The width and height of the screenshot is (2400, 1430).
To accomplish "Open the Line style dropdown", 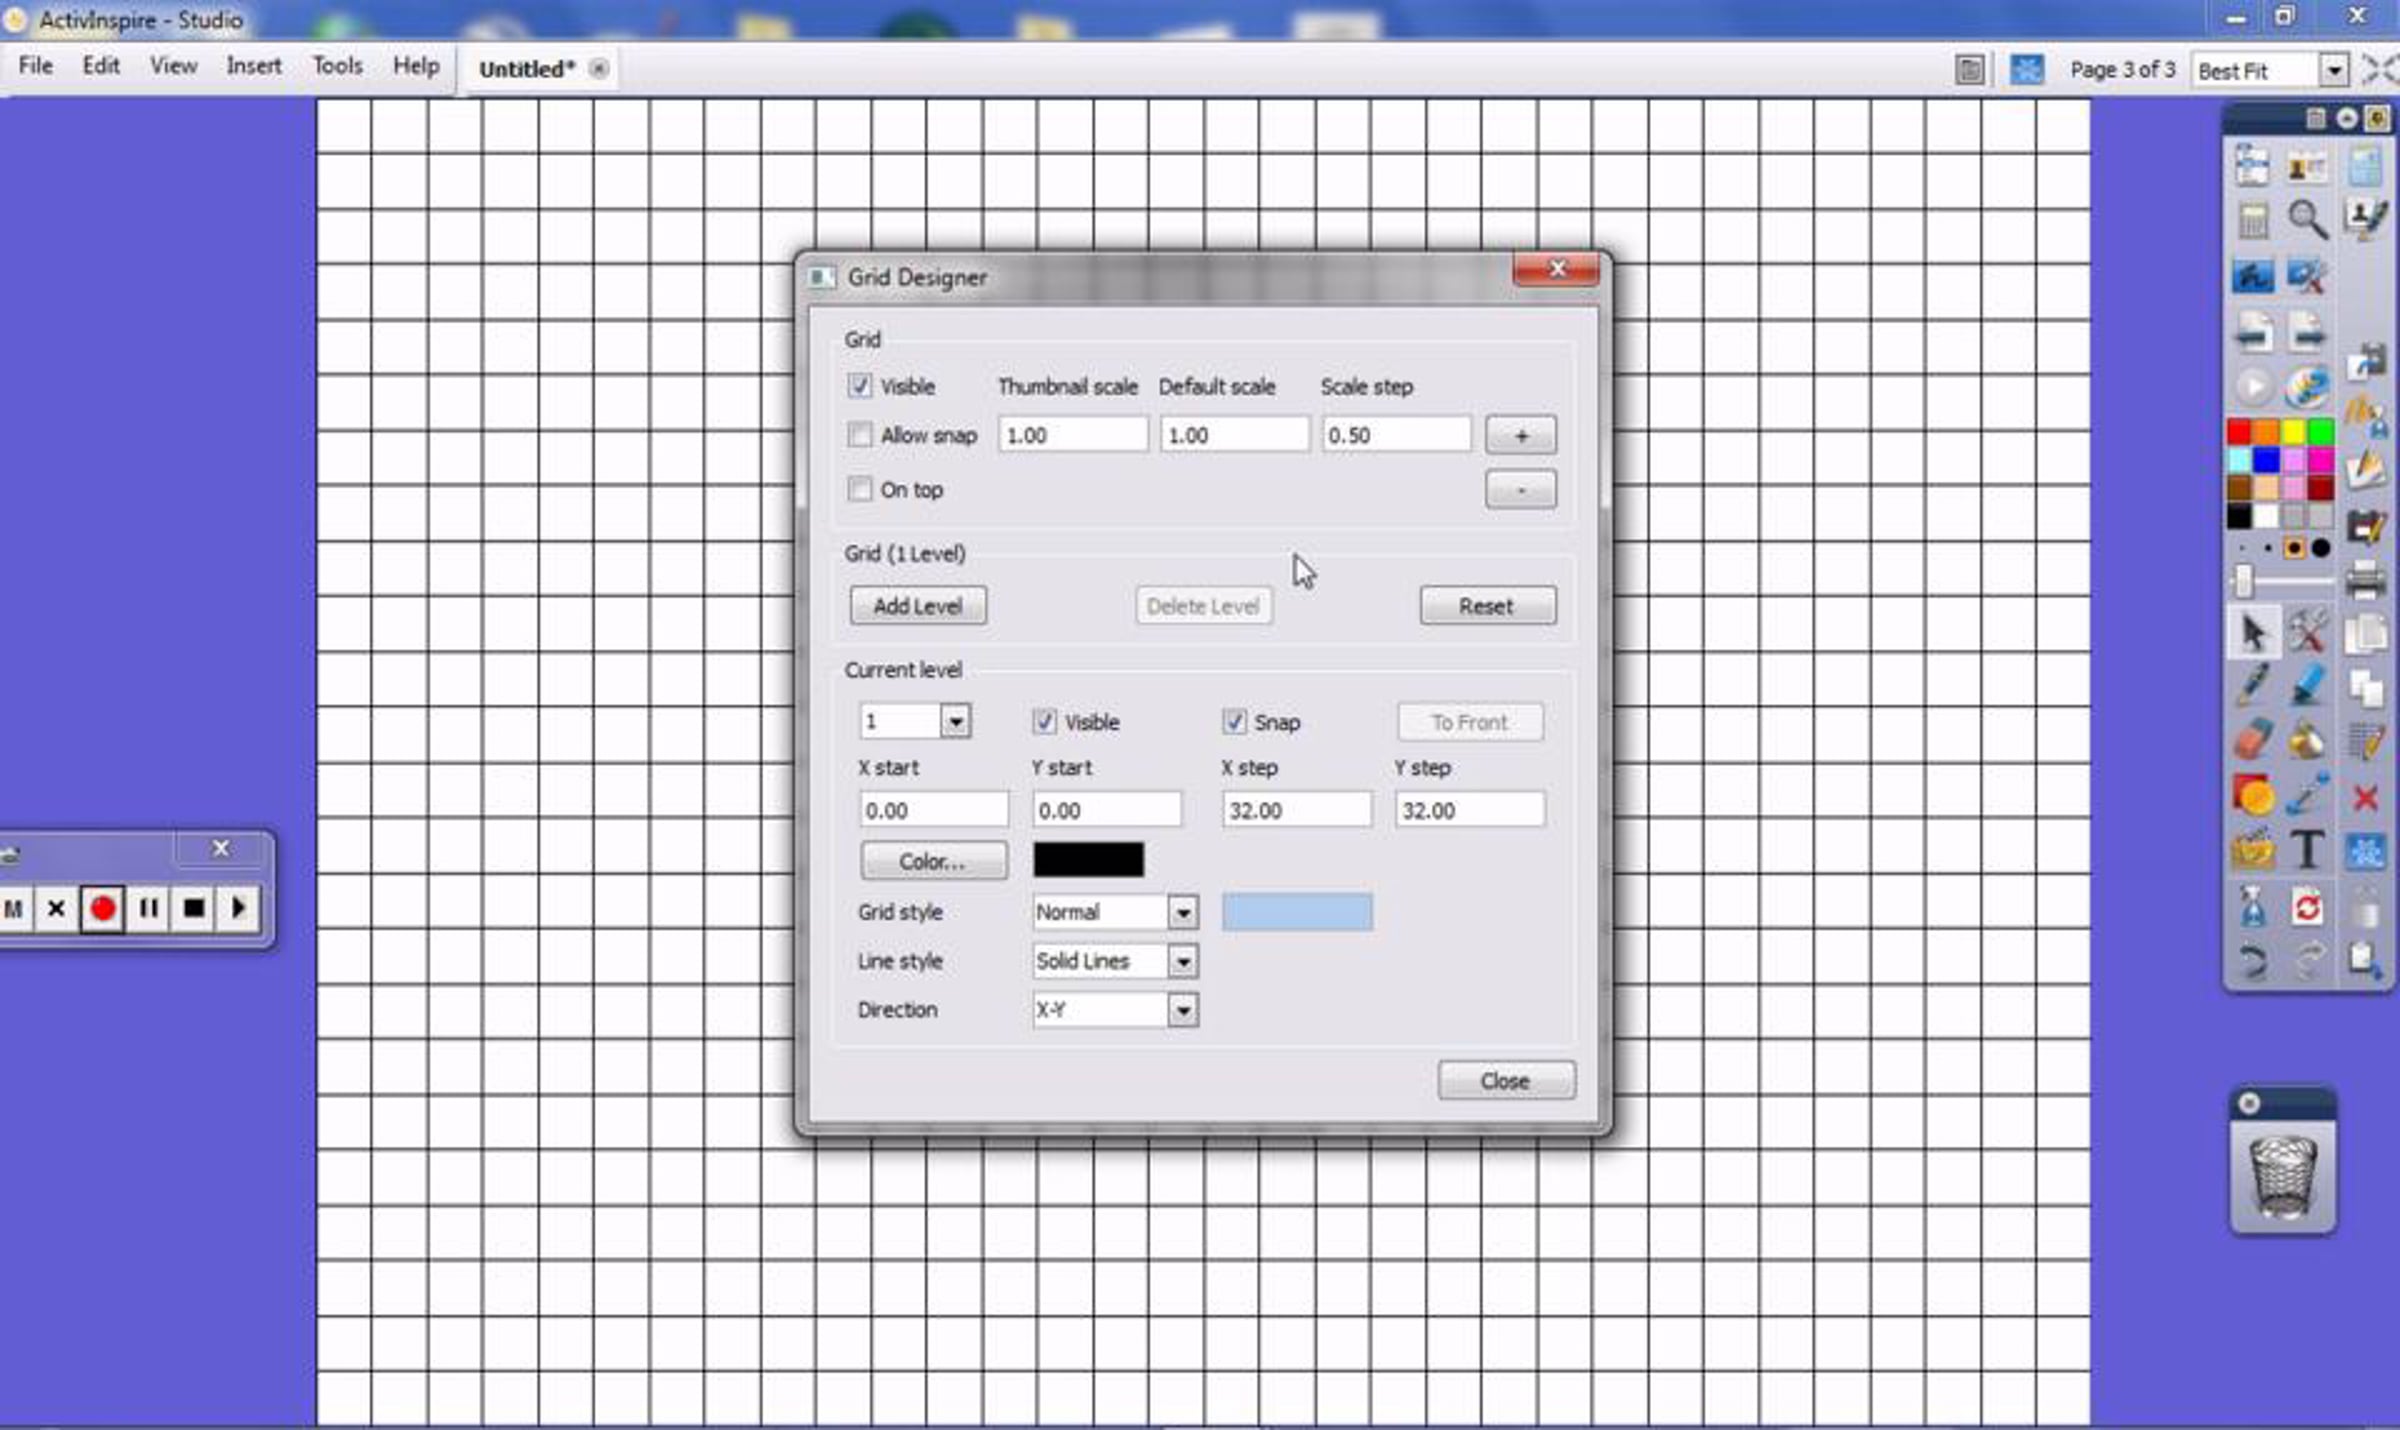I will [1182, 961].
